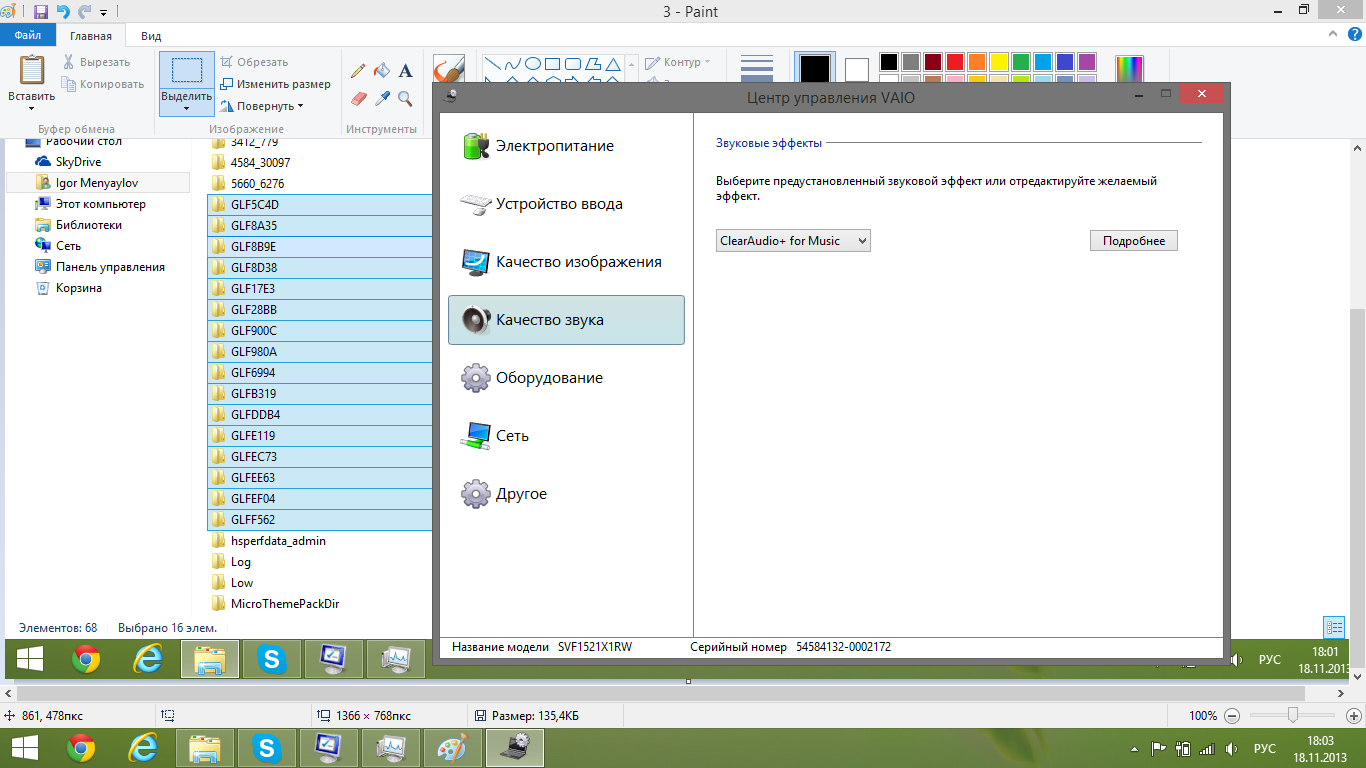Viewport: 1366px width, 768px height.
Task: Select the Color picker eyedropper tool
Action: point(382,98)
